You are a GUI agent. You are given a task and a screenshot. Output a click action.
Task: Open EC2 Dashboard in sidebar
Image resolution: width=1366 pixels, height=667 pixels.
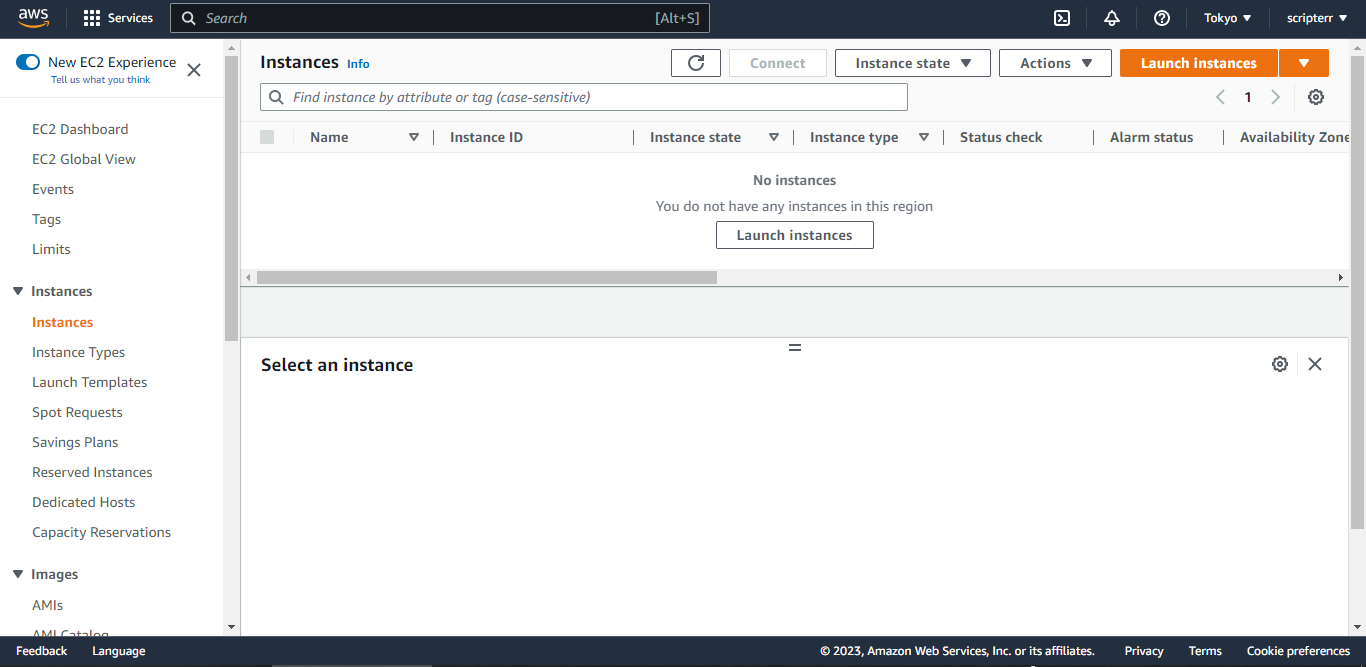(80, 129)
